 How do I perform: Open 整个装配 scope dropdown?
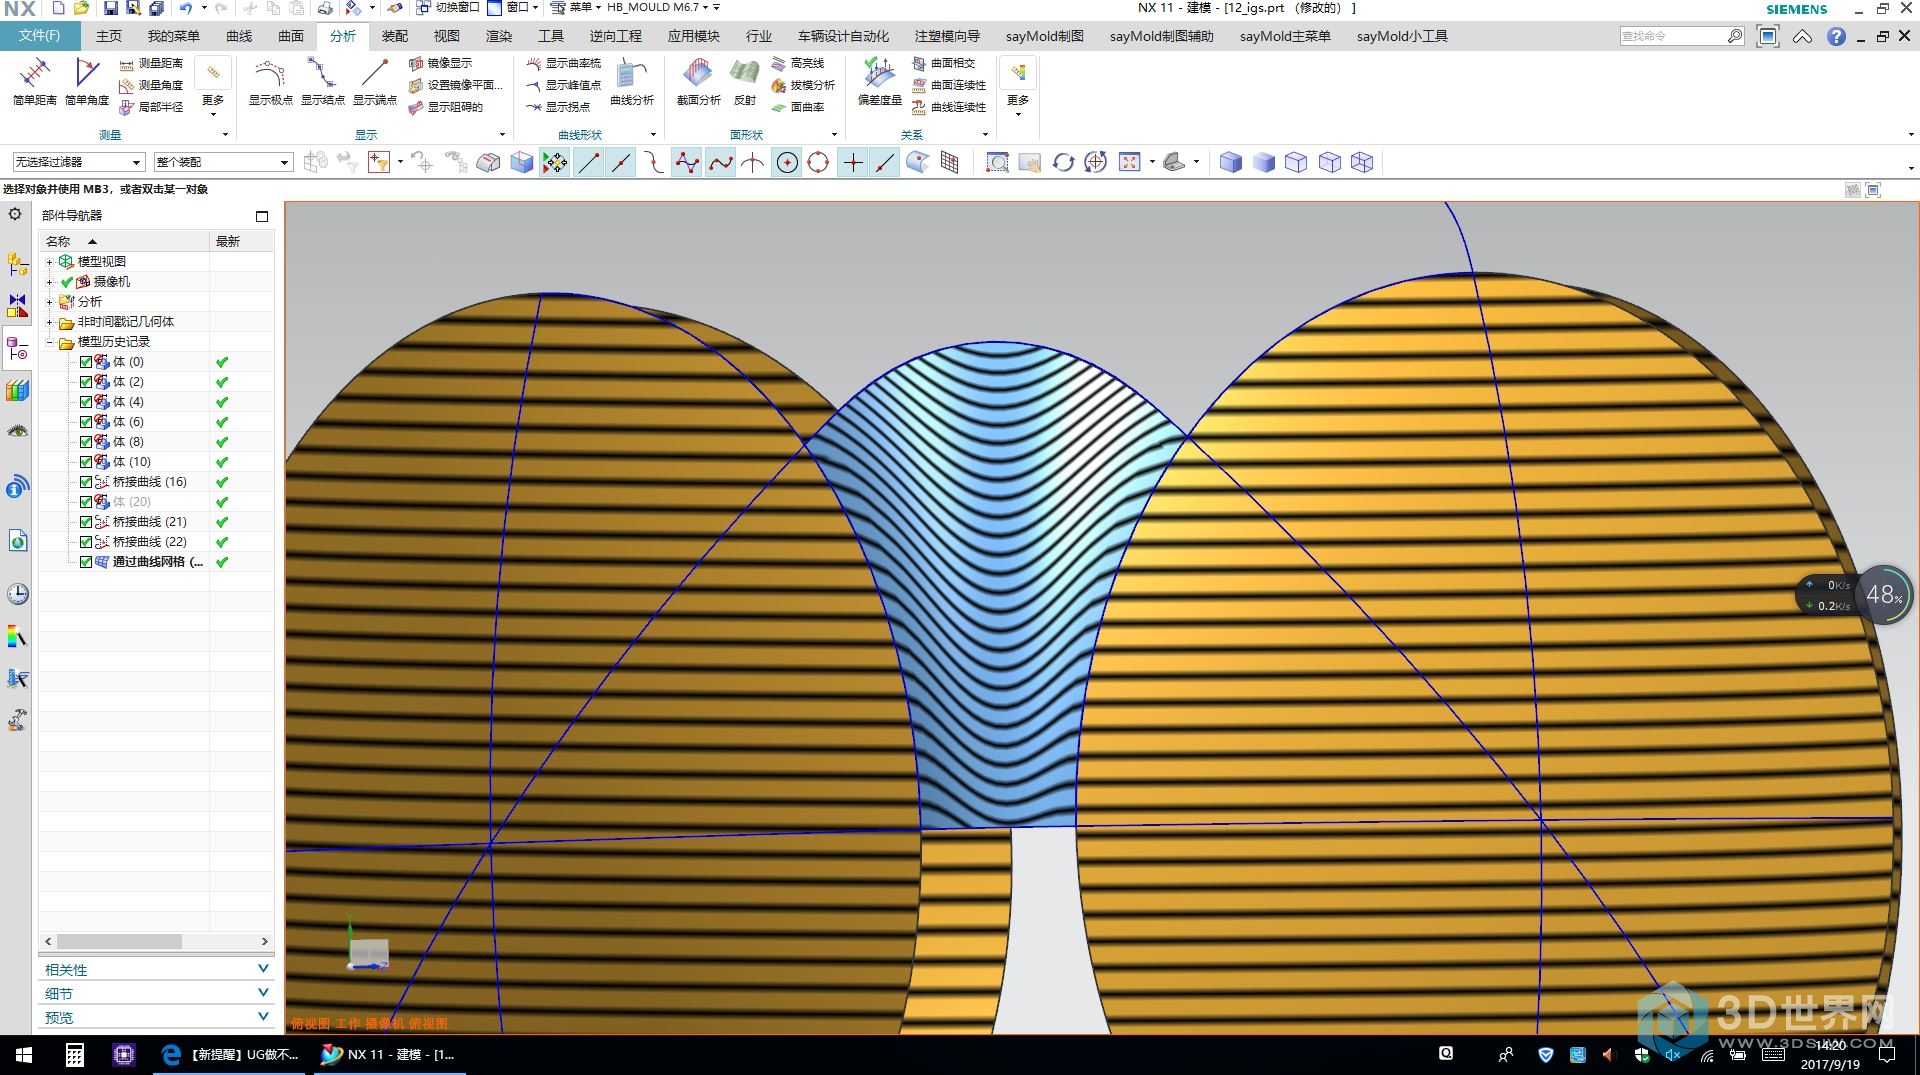(222, 162)
